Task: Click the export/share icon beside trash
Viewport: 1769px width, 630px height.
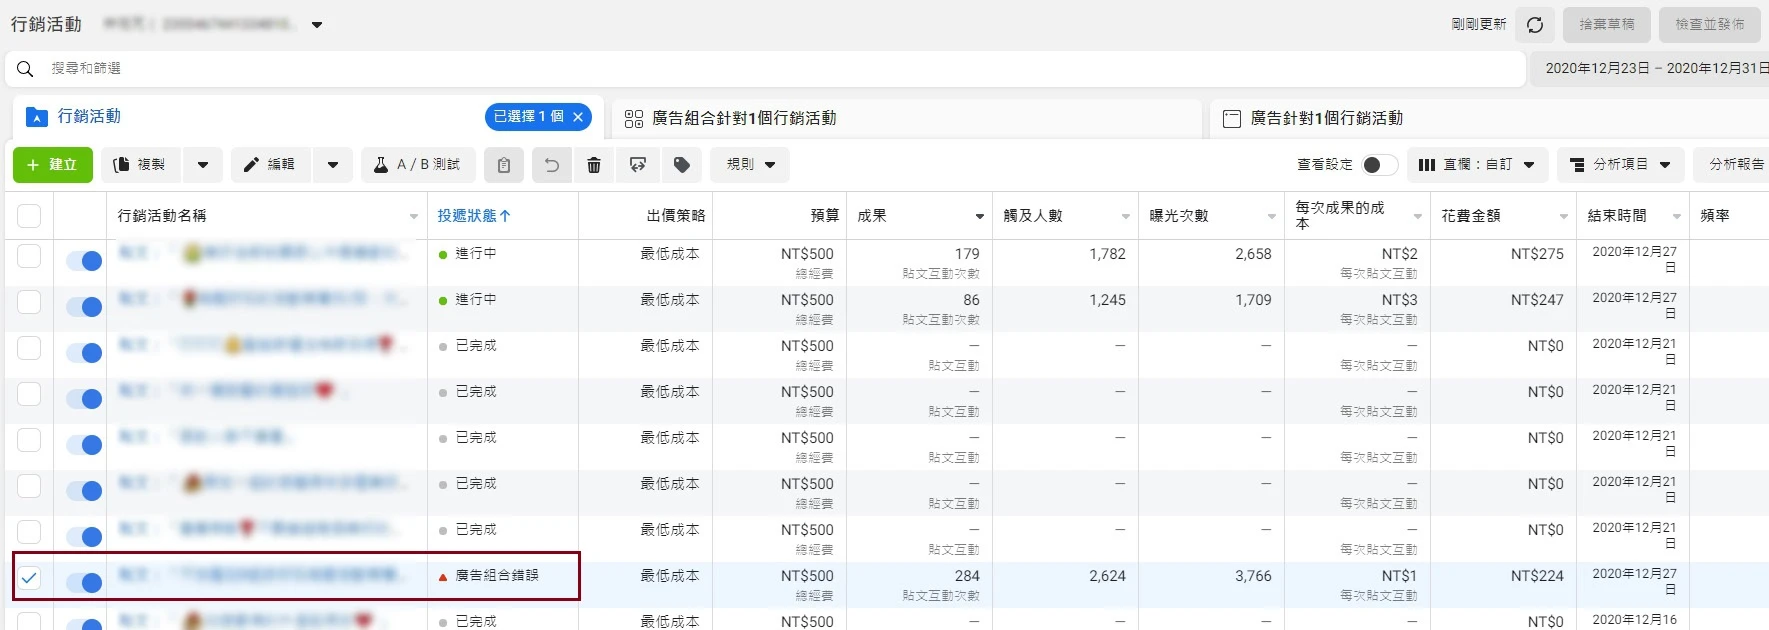Action: point(638,165)
